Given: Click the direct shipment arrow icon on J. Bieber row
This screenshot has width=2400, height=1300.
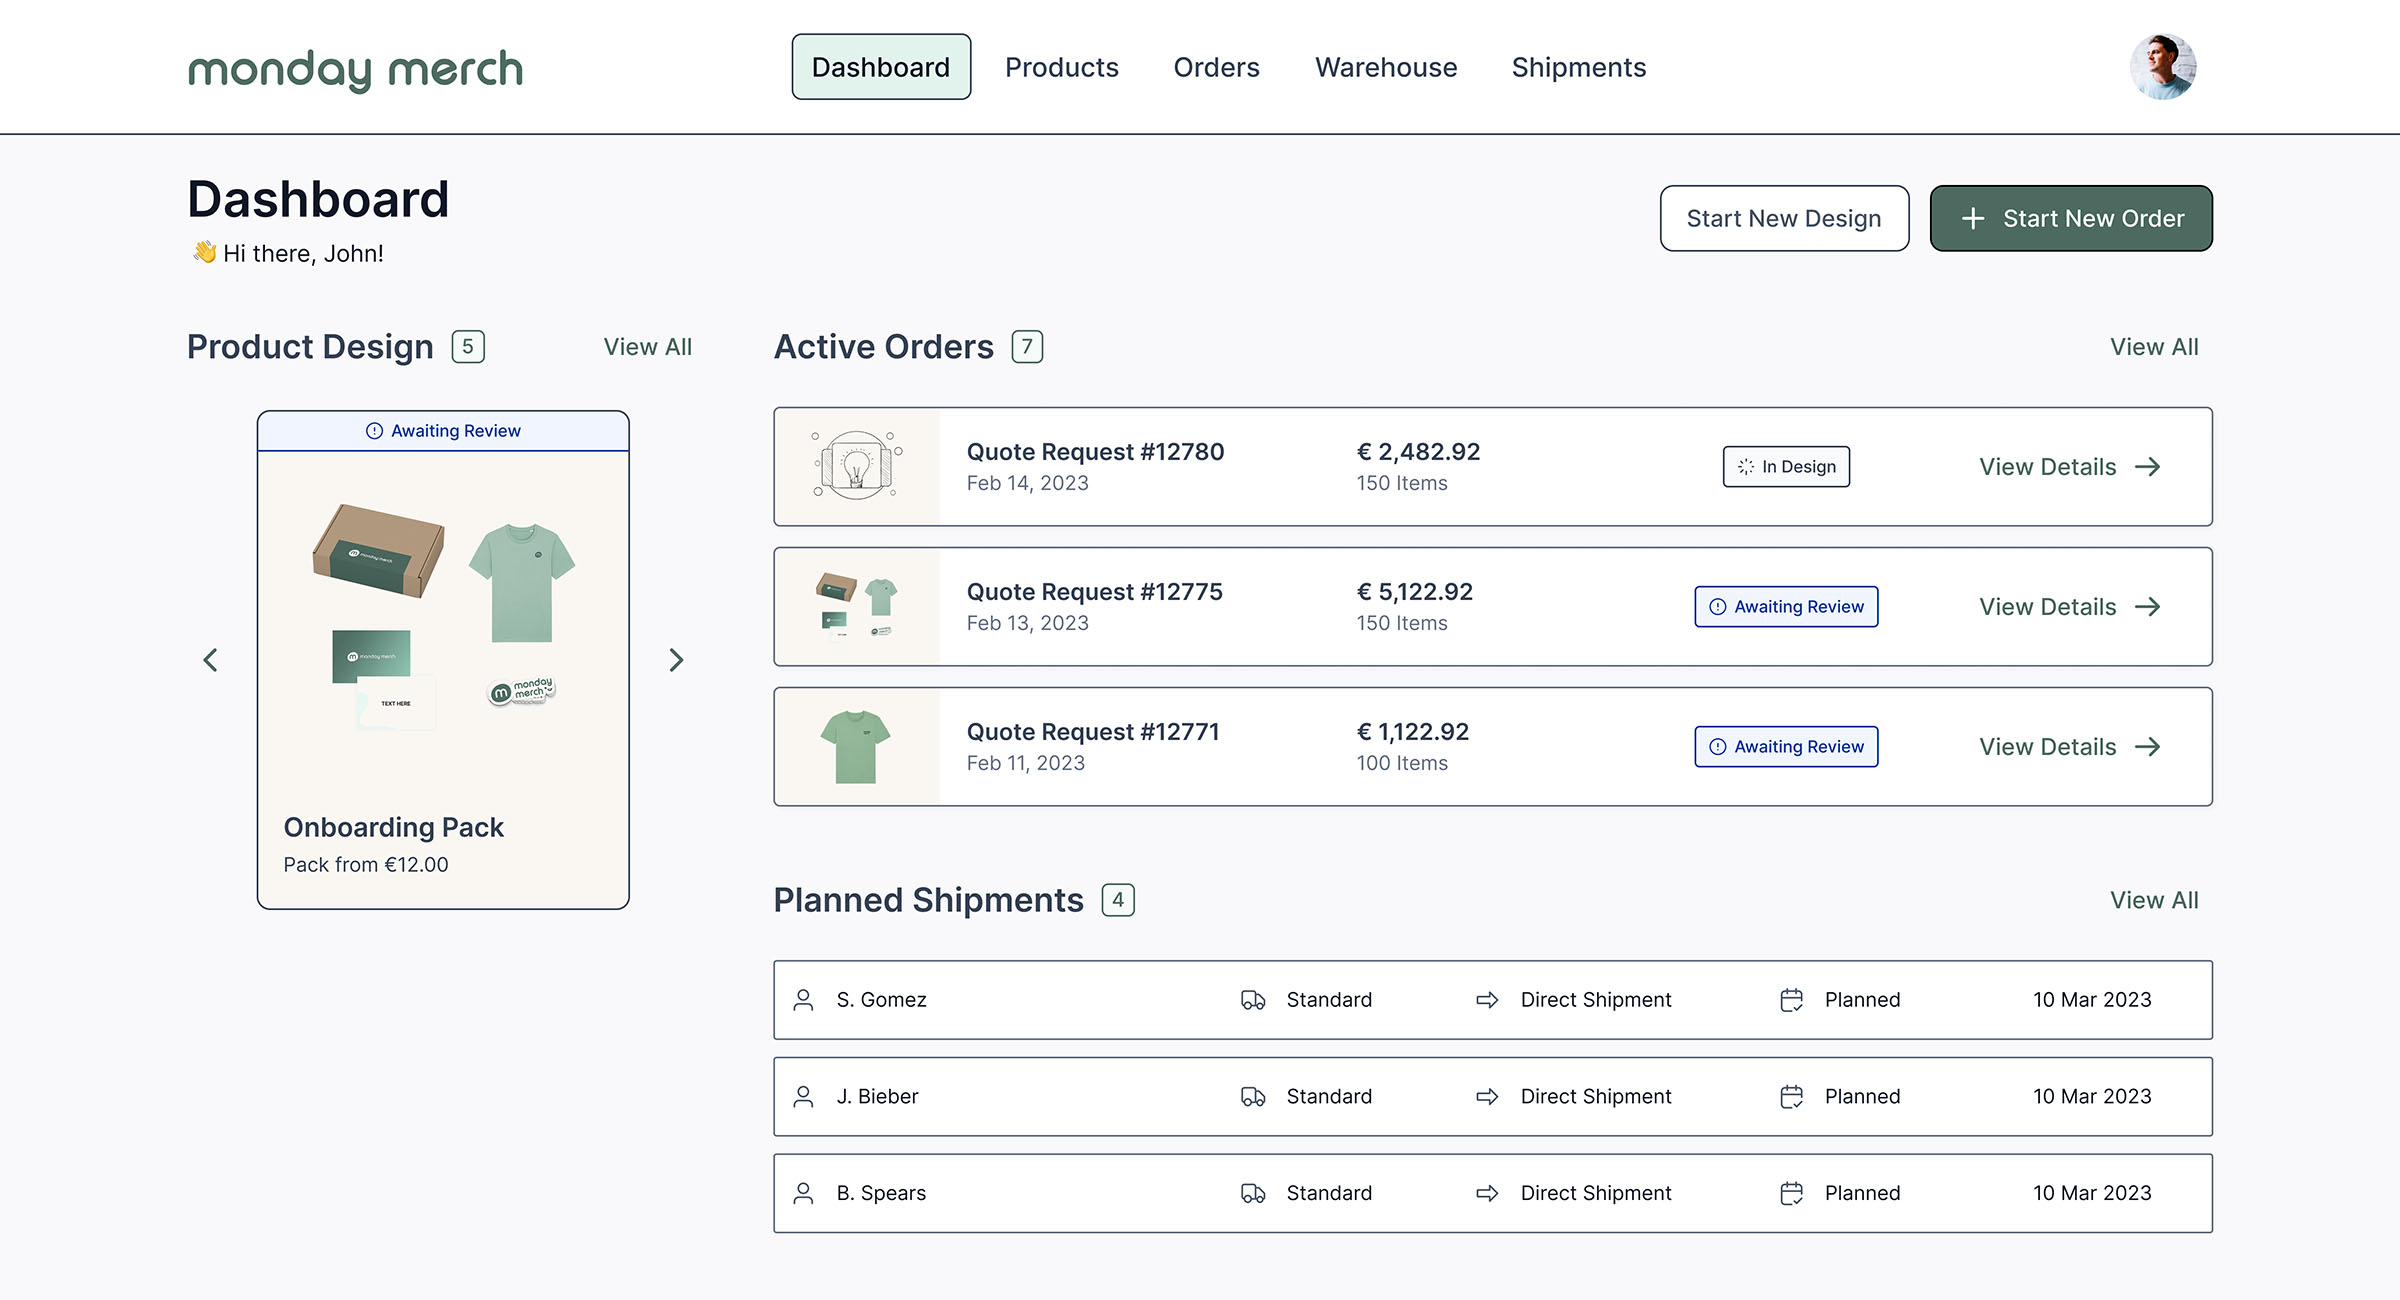Looking at the screenshot, I should (x=1487, y=1096).
